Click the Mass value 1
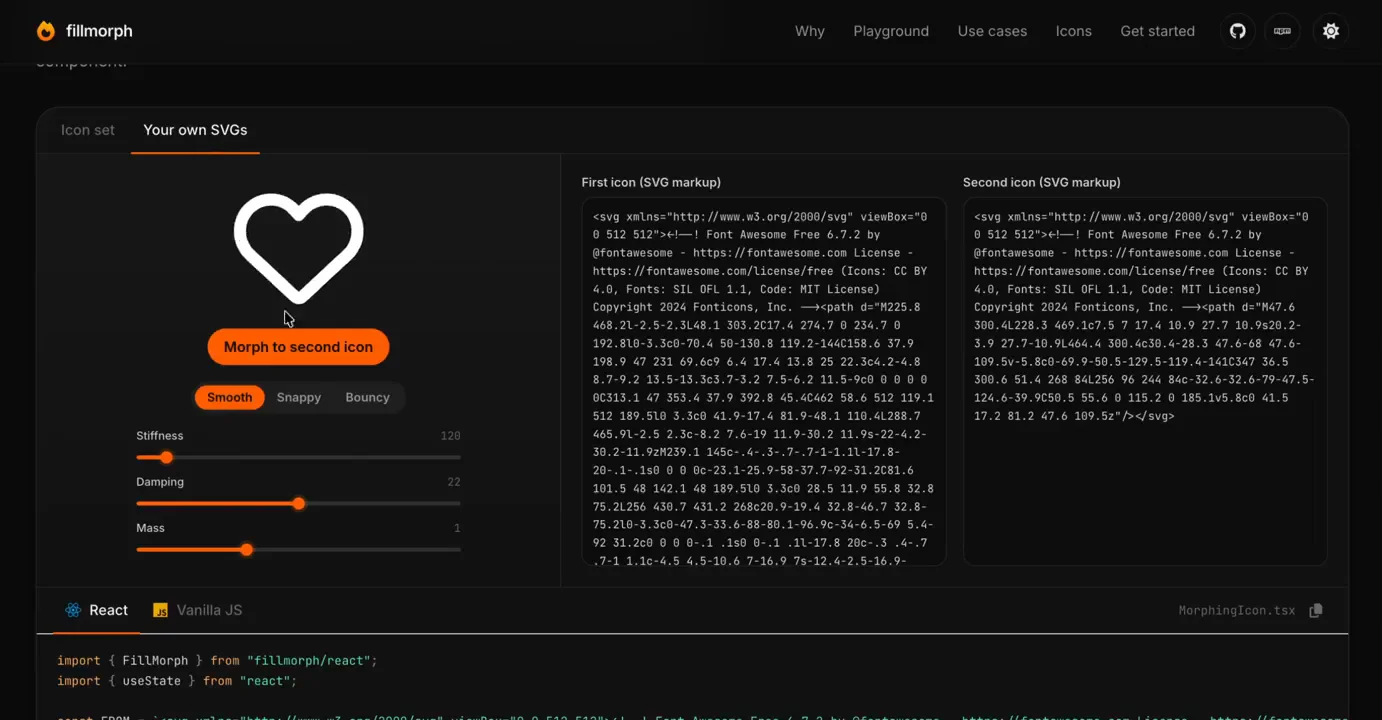 coord(457,528)
